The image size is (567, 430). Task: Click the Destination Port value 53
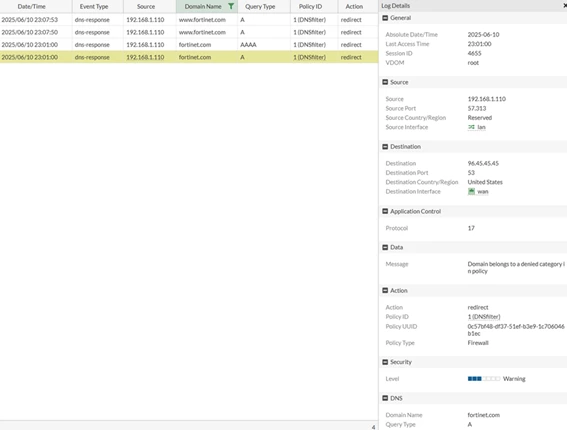click(x=471, y=173)
